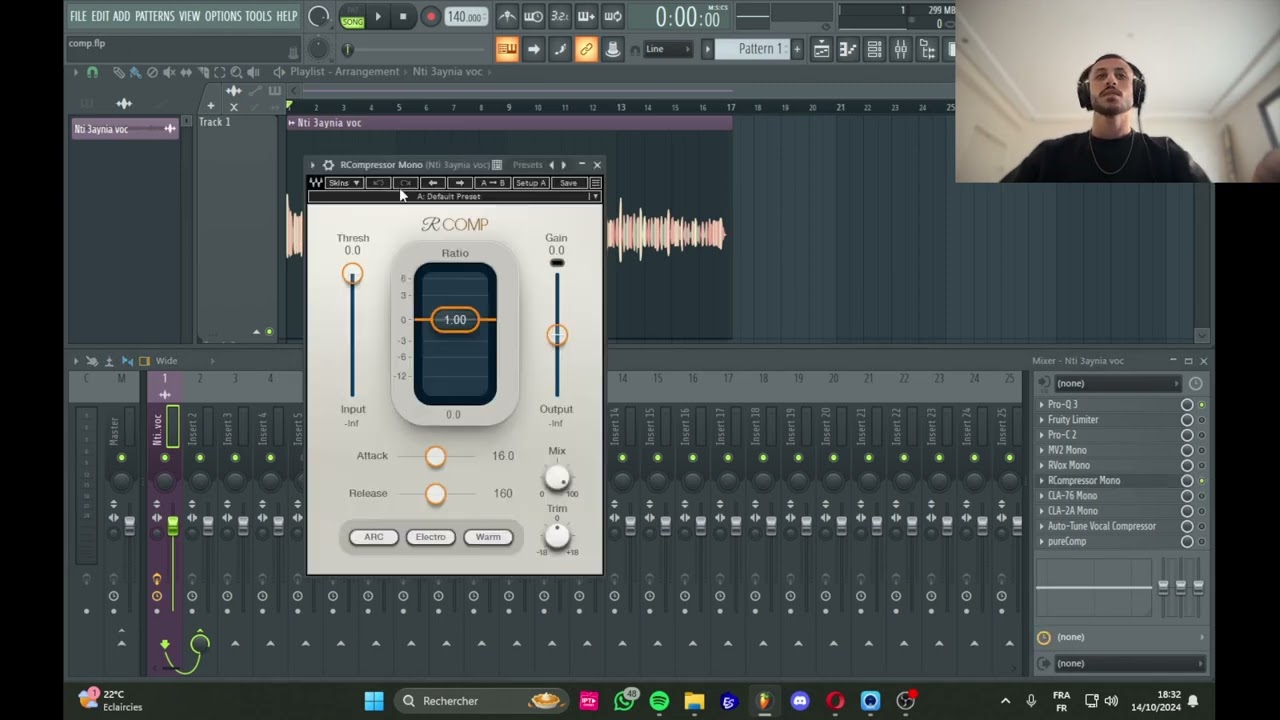The height and width of the screenshot is (720, 1280).
Task: Switch the Setup A button
Action: coord(530,183)
